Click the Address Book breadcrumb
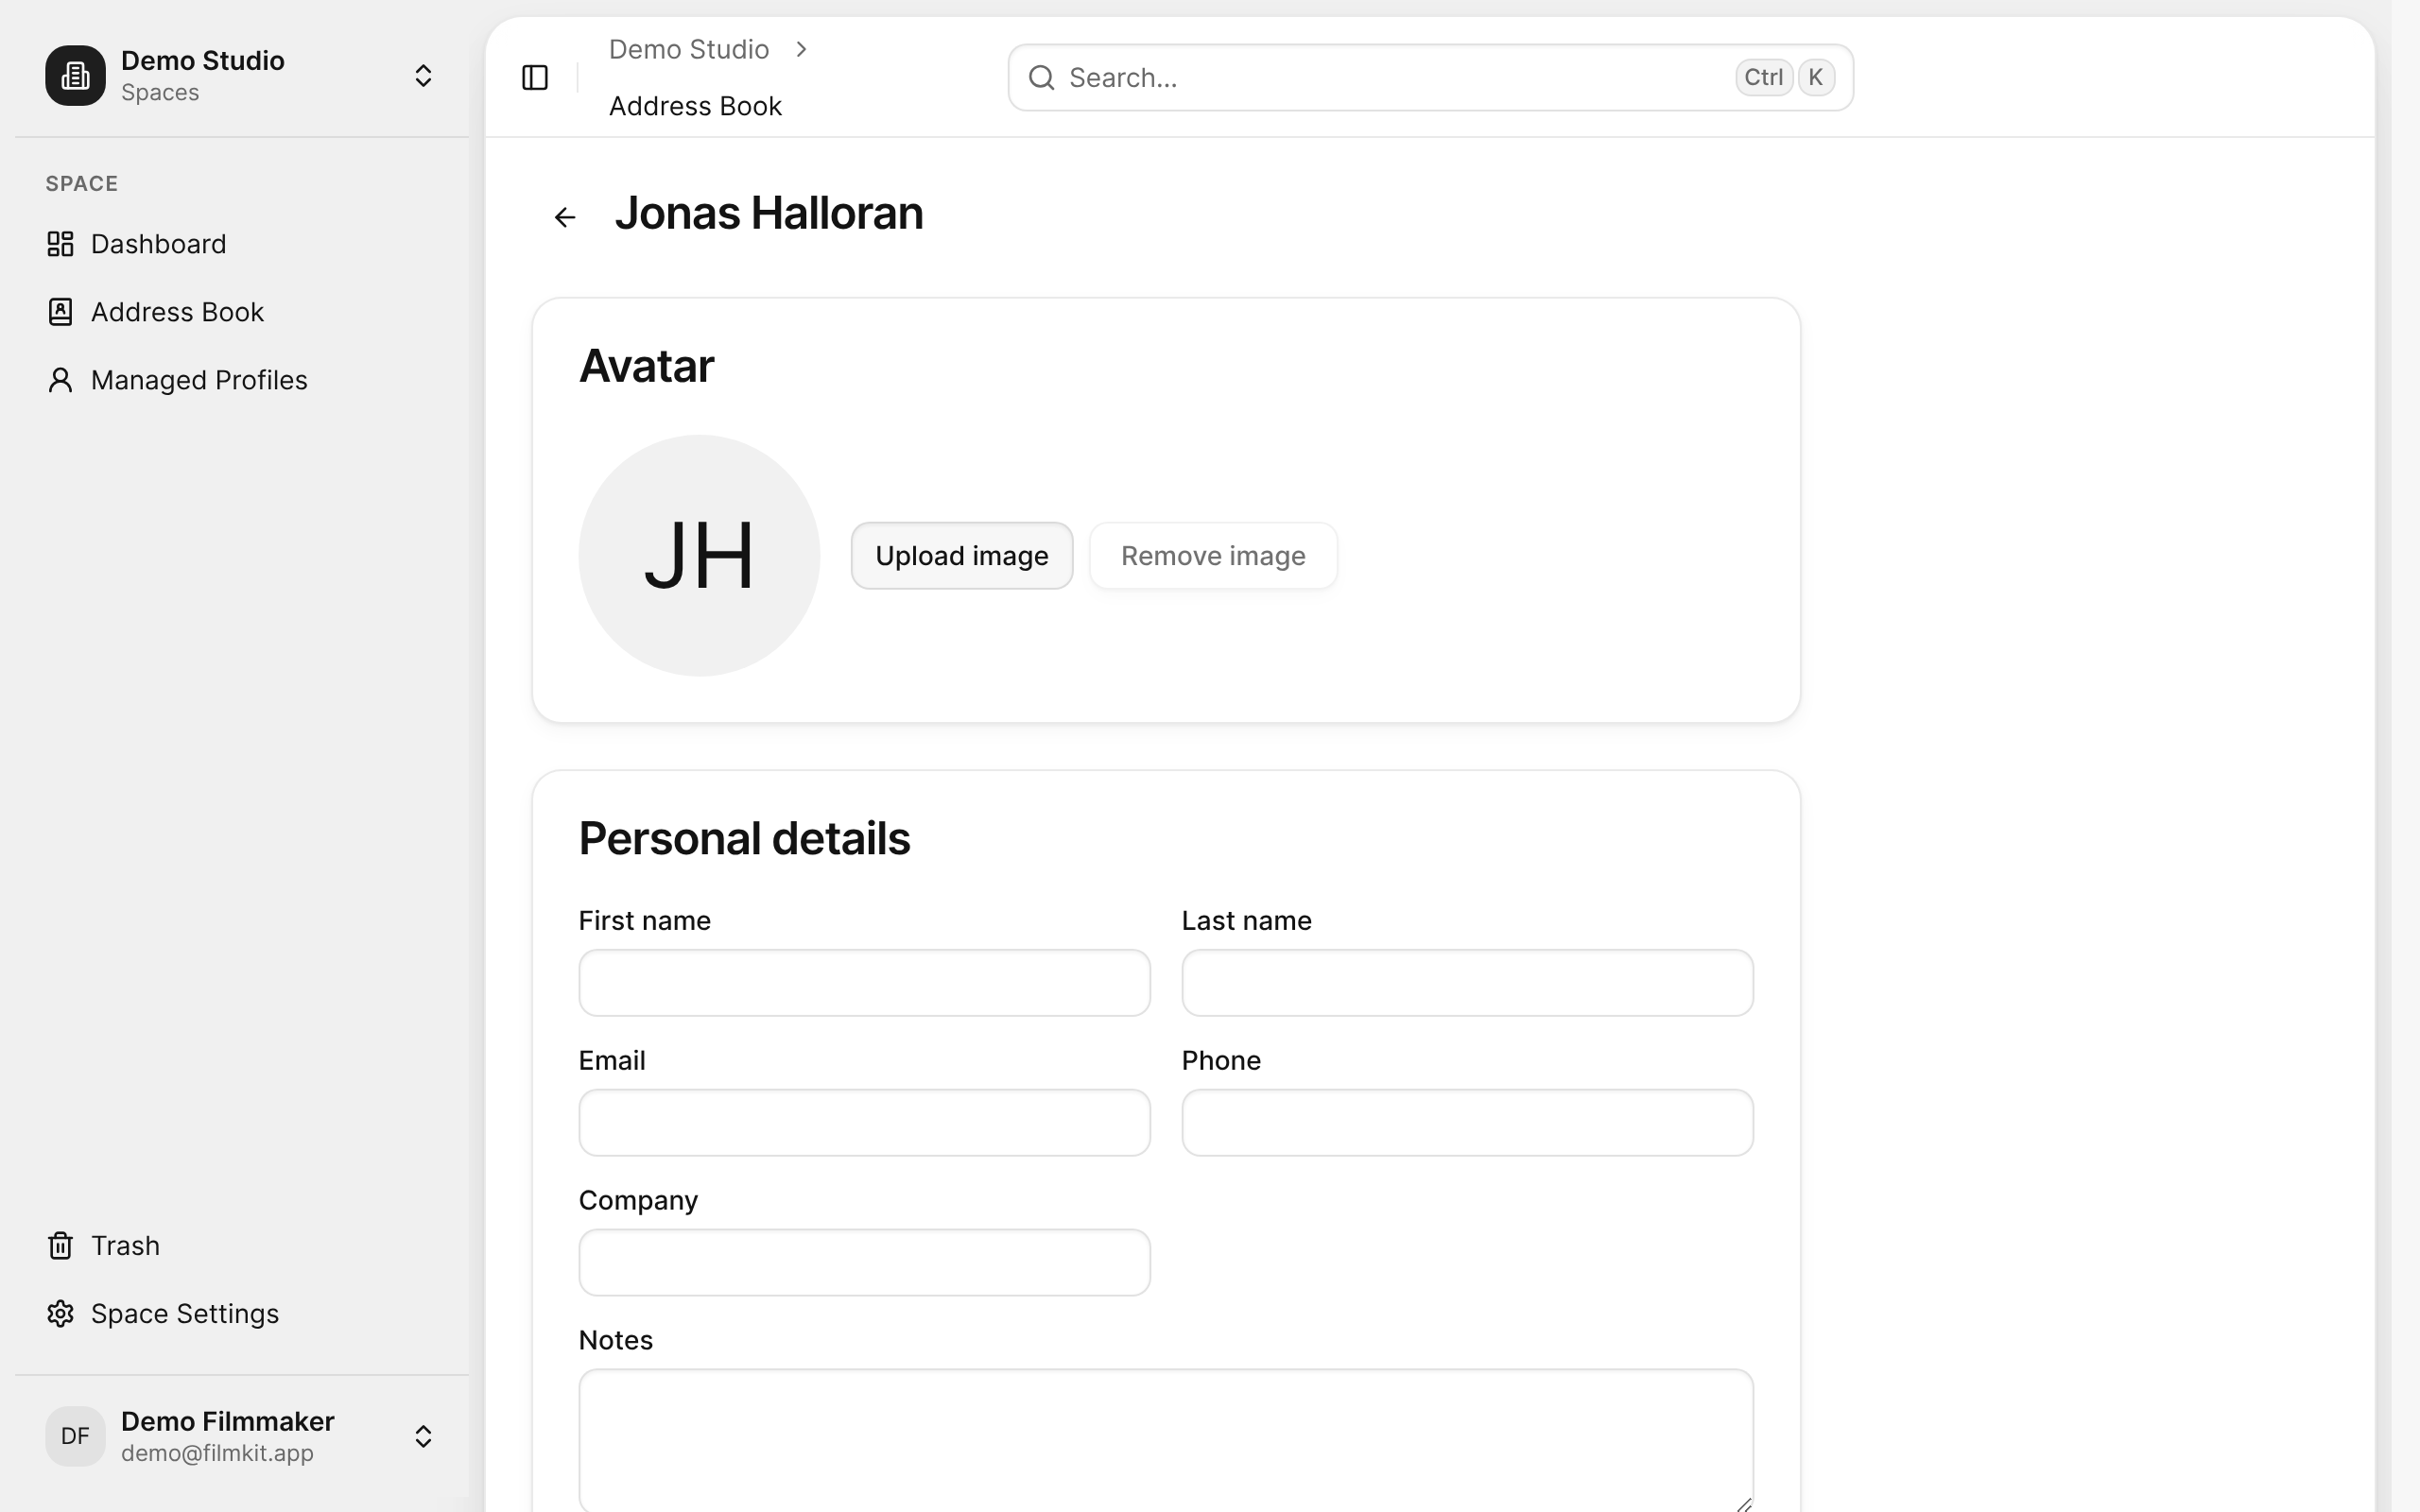The width and height of the screenshot is (2420, 1512). 695,106
